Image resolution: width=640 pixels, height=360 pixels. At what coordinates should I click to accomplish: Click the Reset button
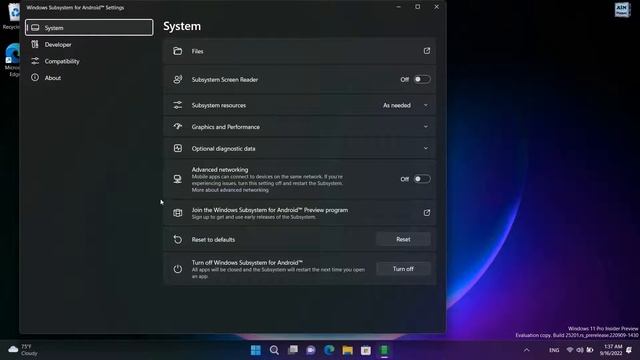403,240
